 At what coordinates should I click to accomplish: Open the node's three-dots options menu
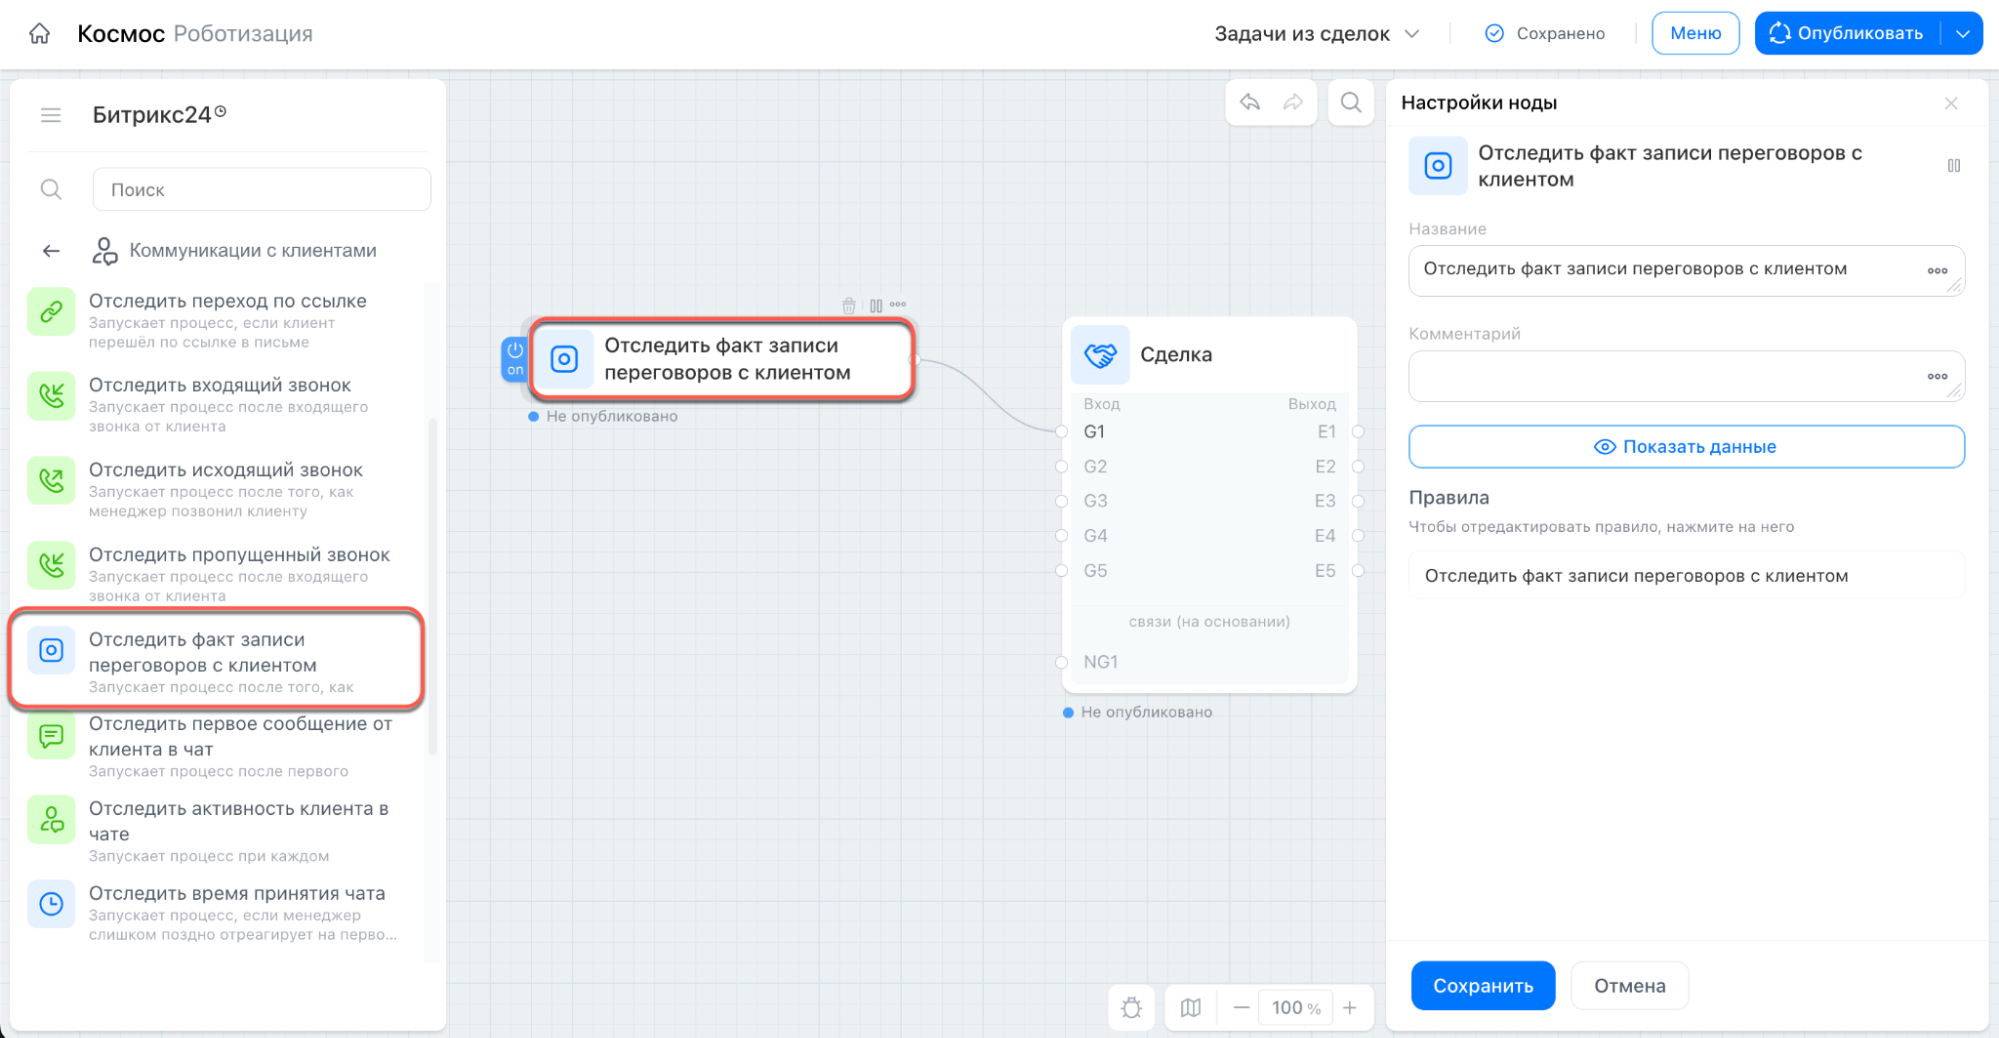click(898, 305)
